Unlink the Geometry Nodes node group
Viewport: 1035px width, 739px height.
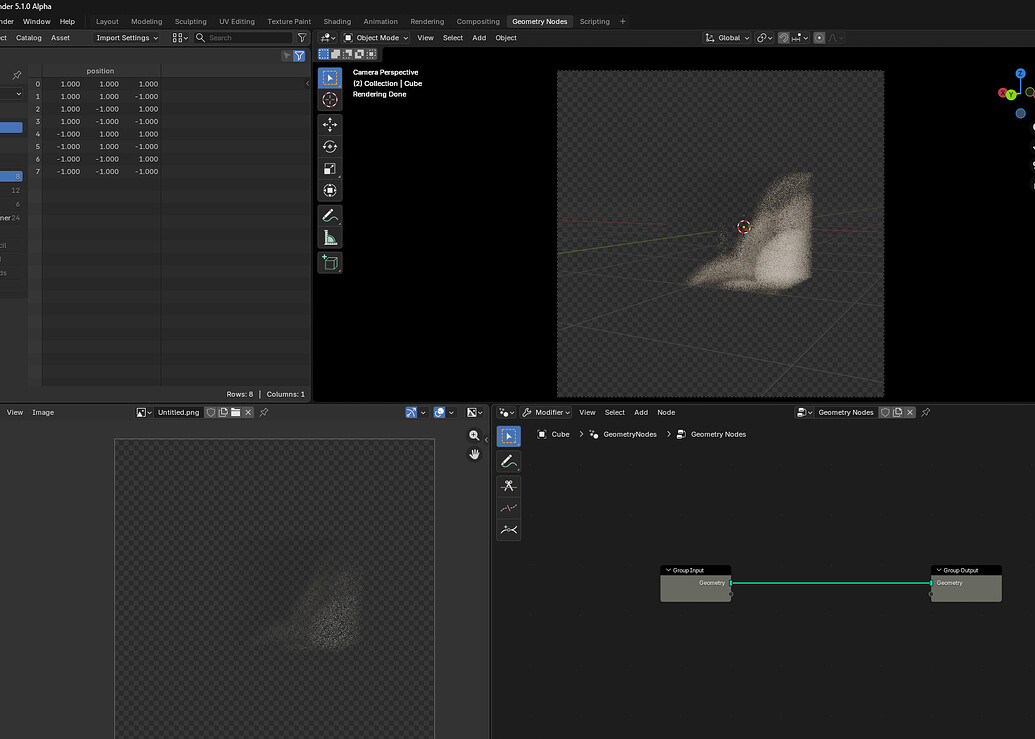(x=910, y=412)
